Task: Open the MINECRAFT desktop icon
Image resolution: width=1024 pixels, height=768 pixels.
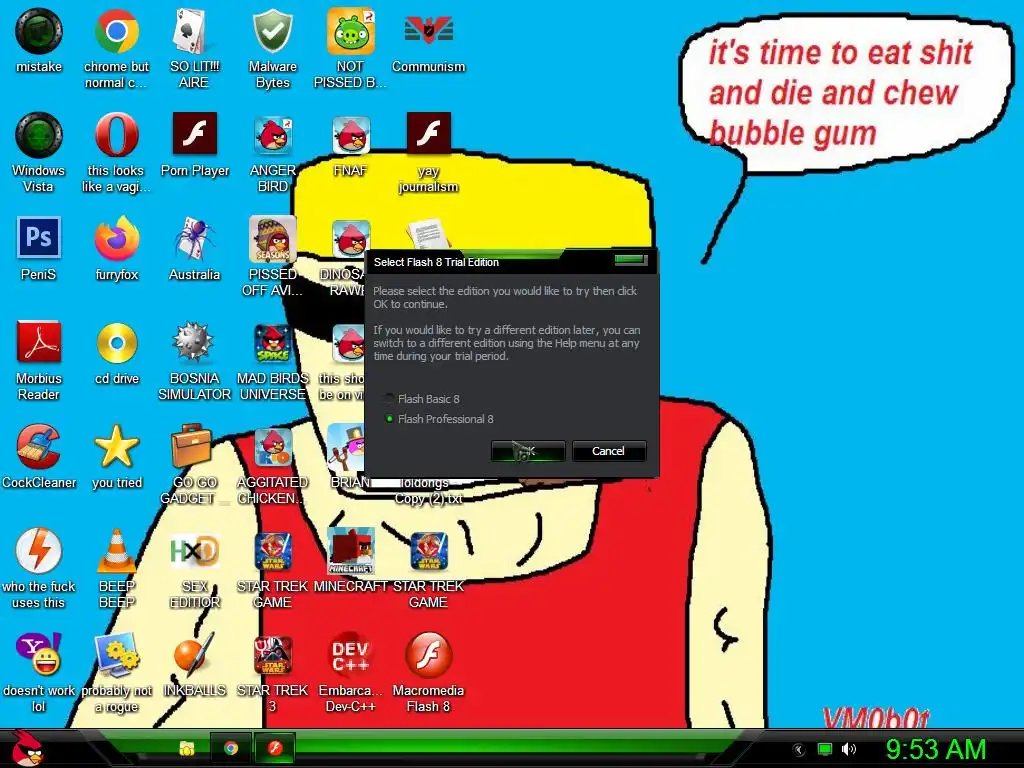Action: pos(351,551)
